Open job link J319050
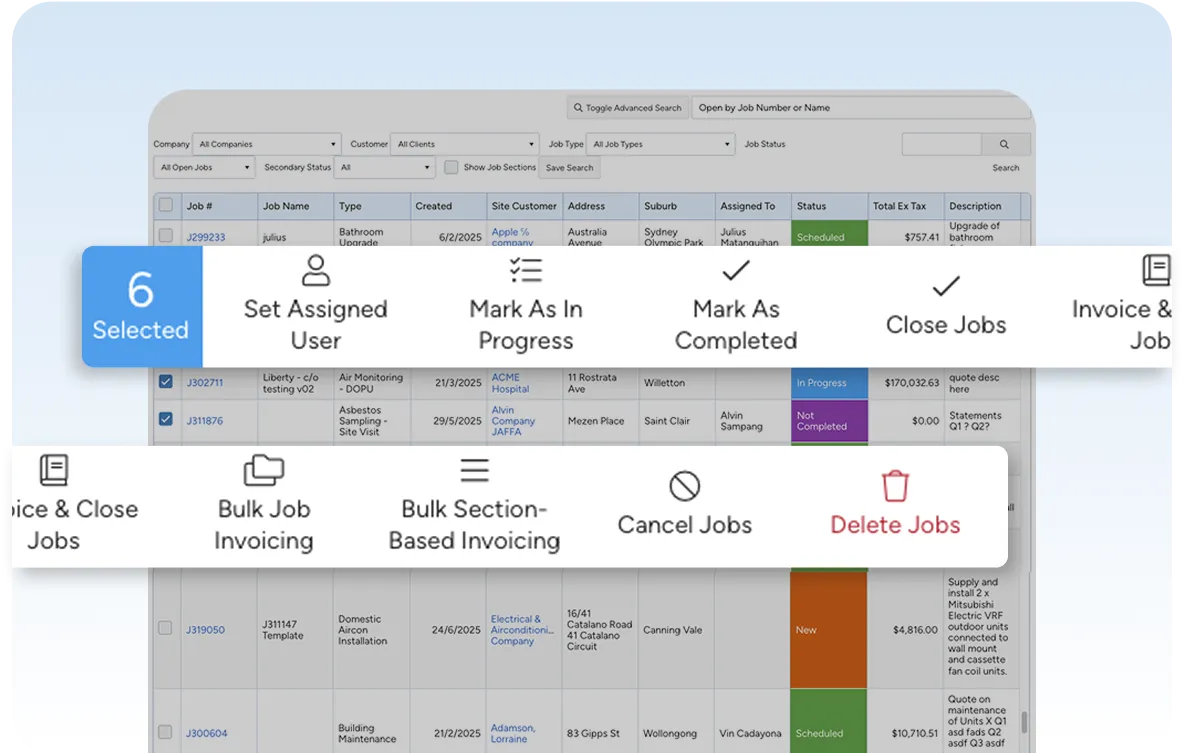Screen dimensions: 1184x753 pyautogui.click(x=205, y=630)
